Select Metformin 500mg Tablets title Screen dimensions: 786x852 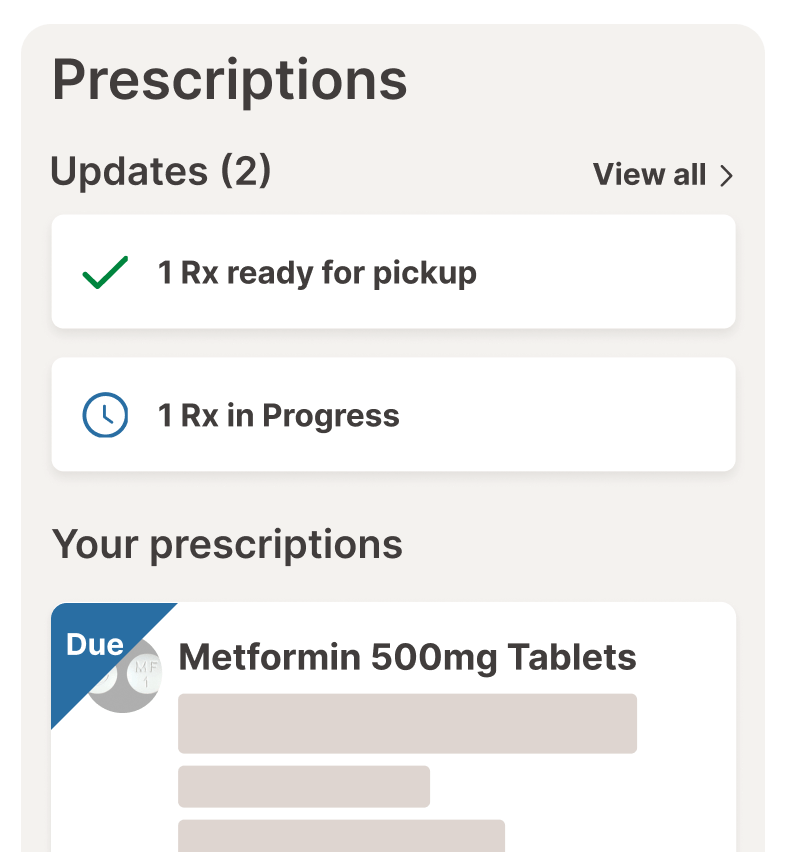[407, 657]
